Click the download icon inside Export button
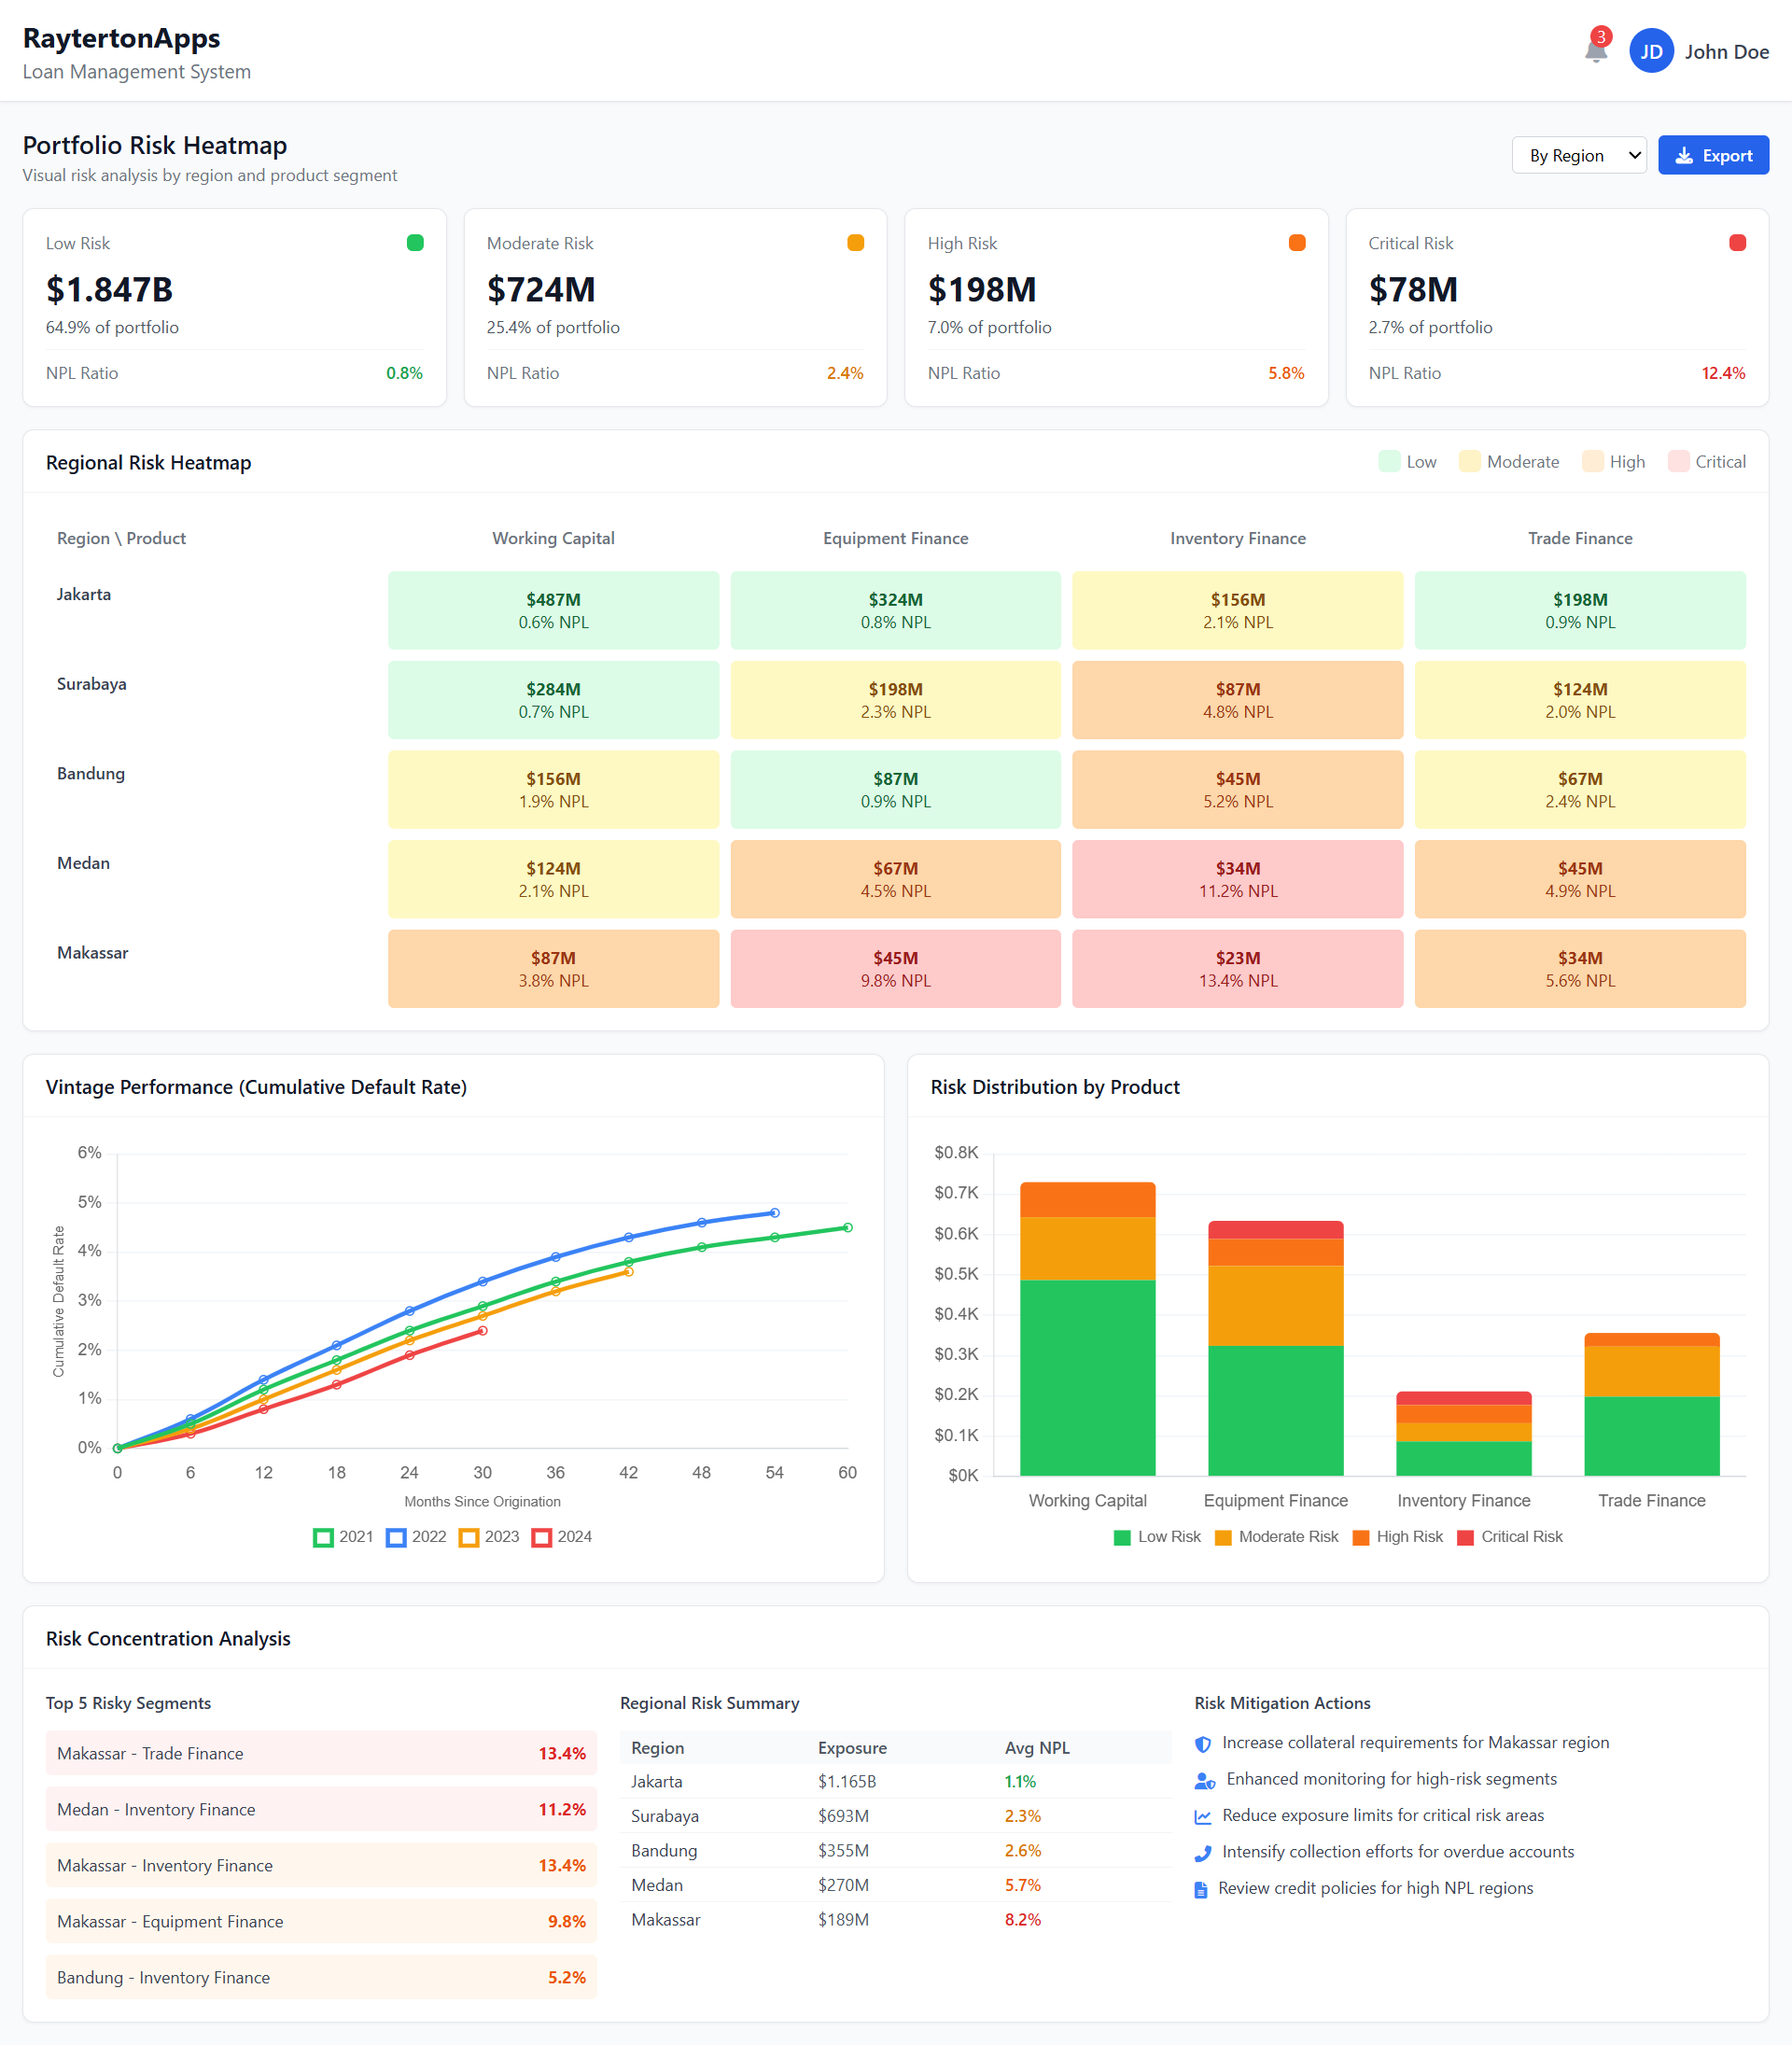 click(x=1683, y=155)
